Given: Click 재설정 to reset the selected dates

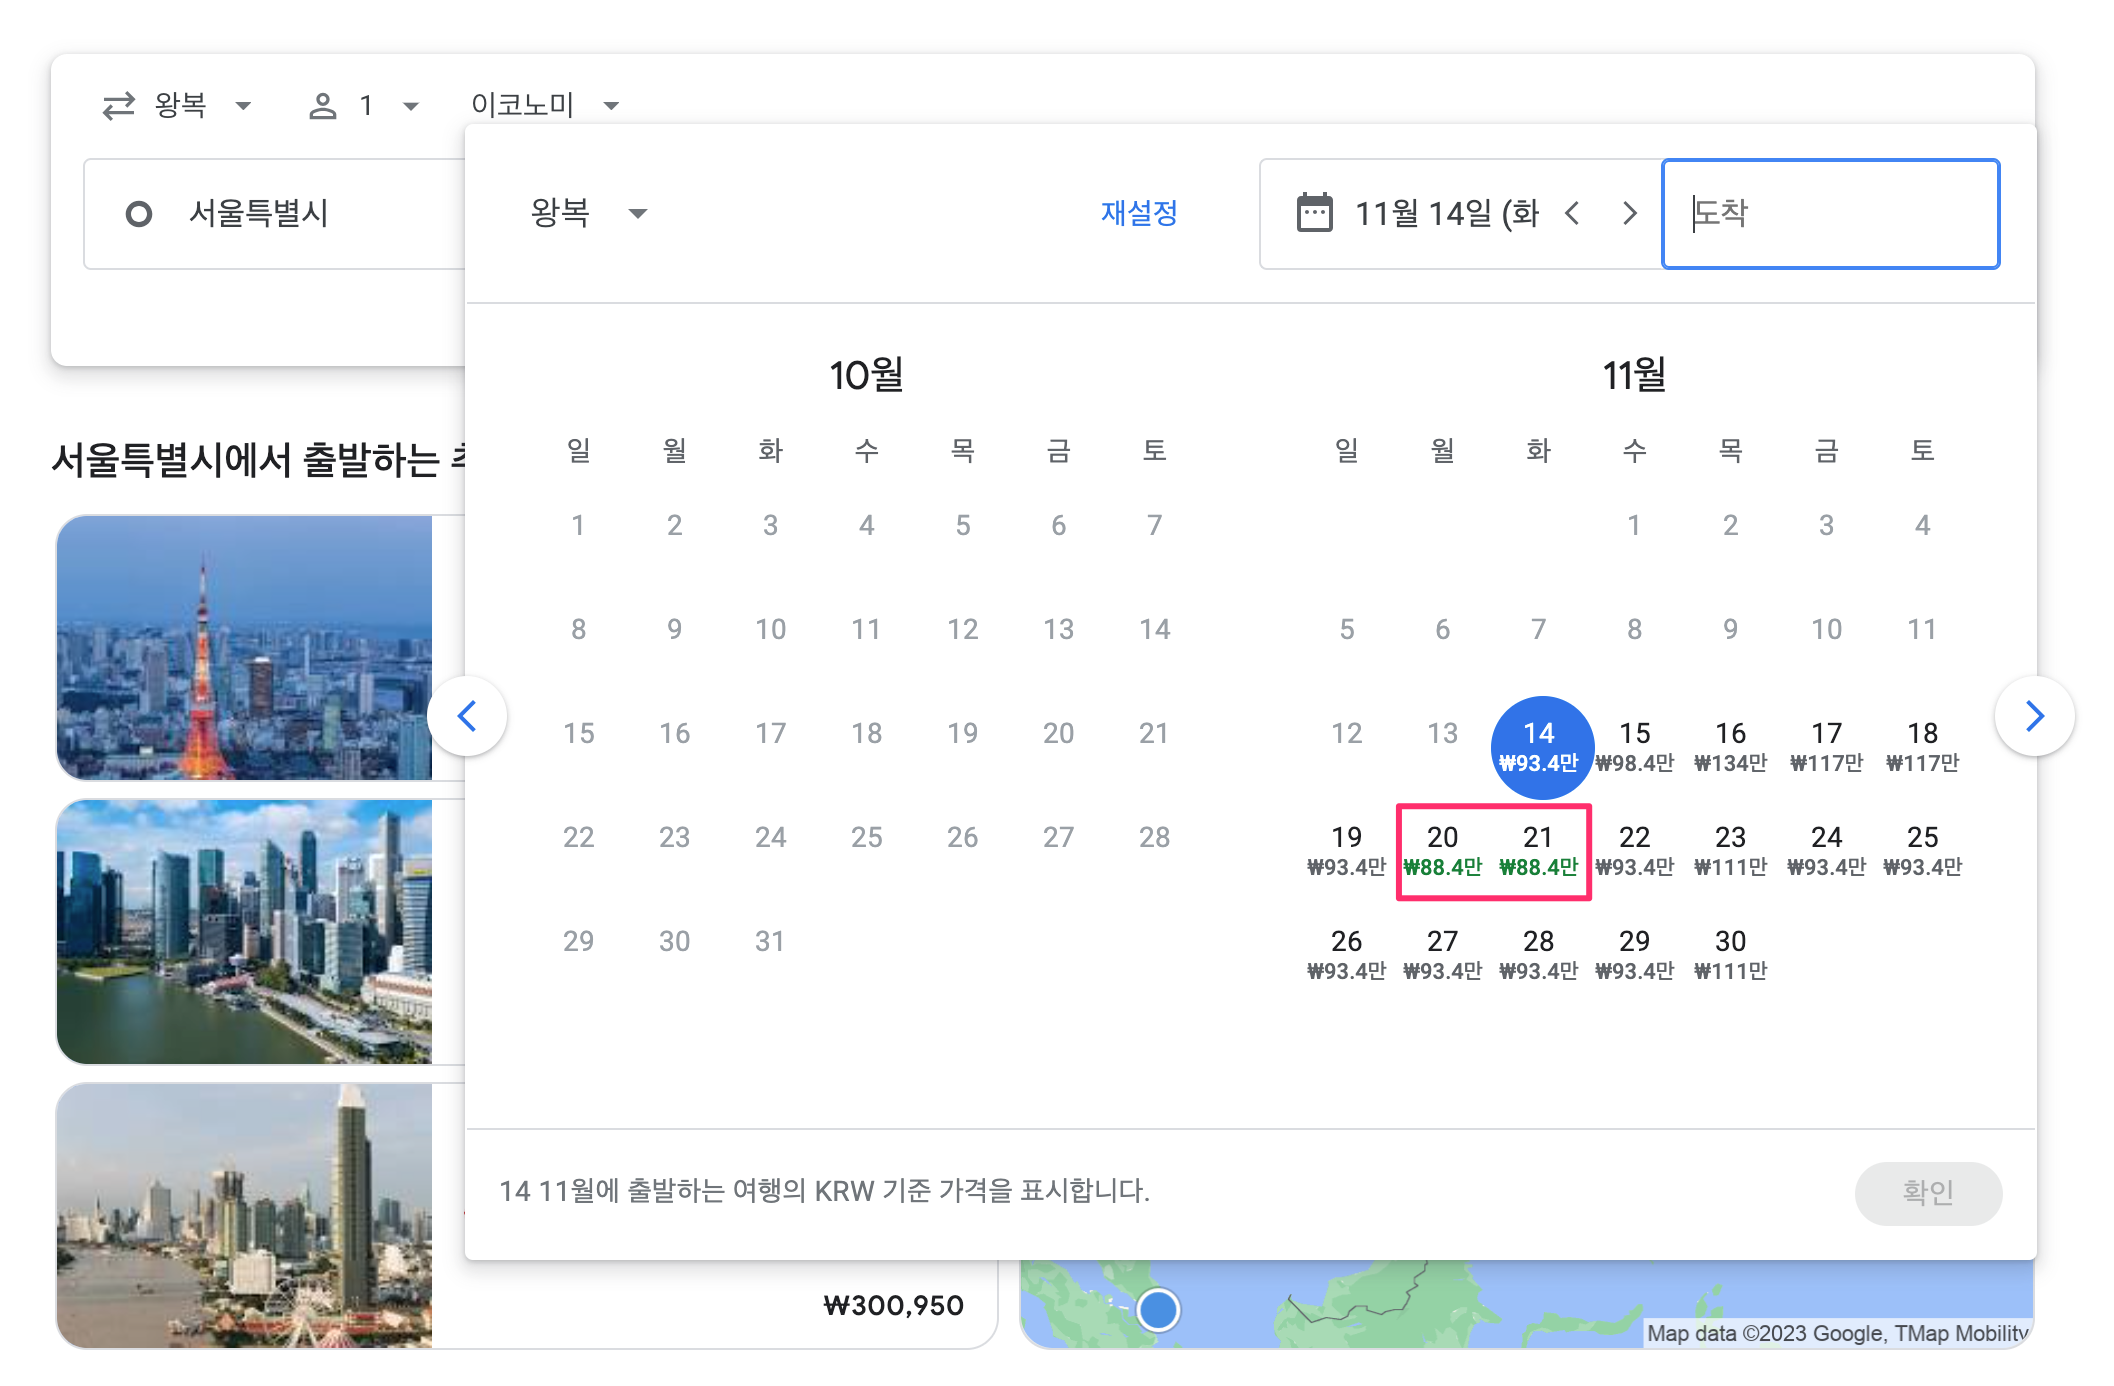Looking at the screenshot, I should [x=1139, y=213].
